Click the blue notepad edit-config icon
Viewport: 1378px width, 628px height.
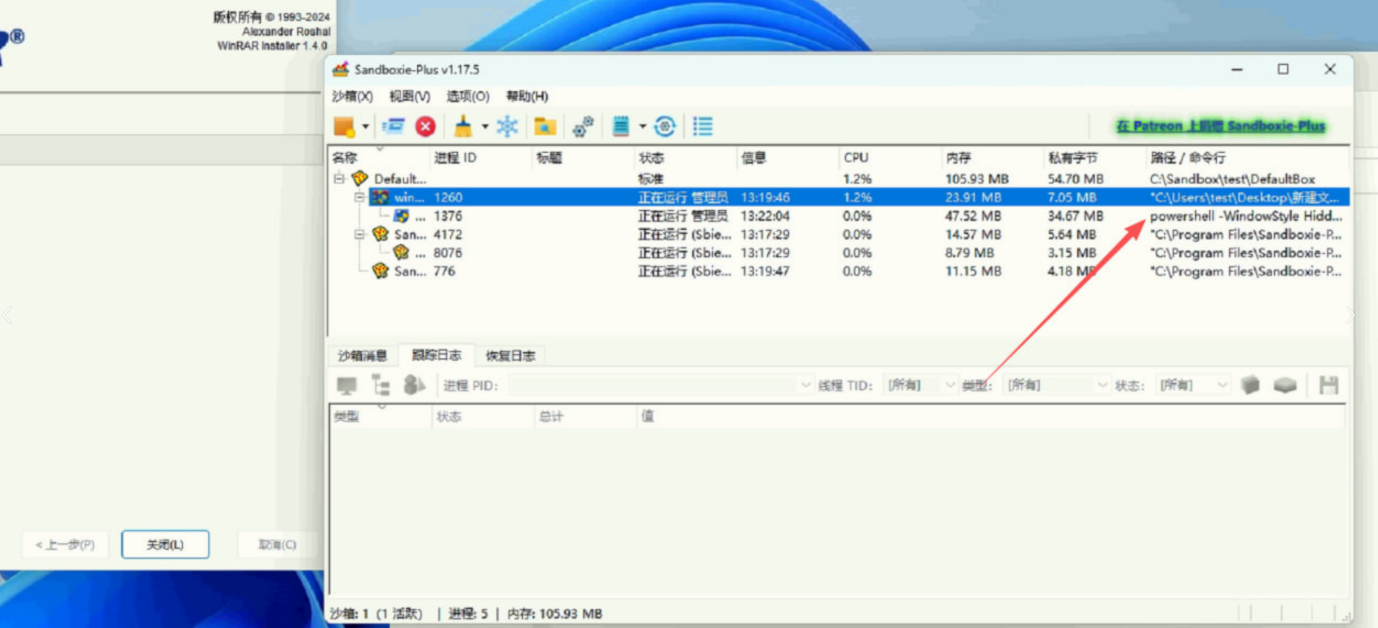[621, 126]
